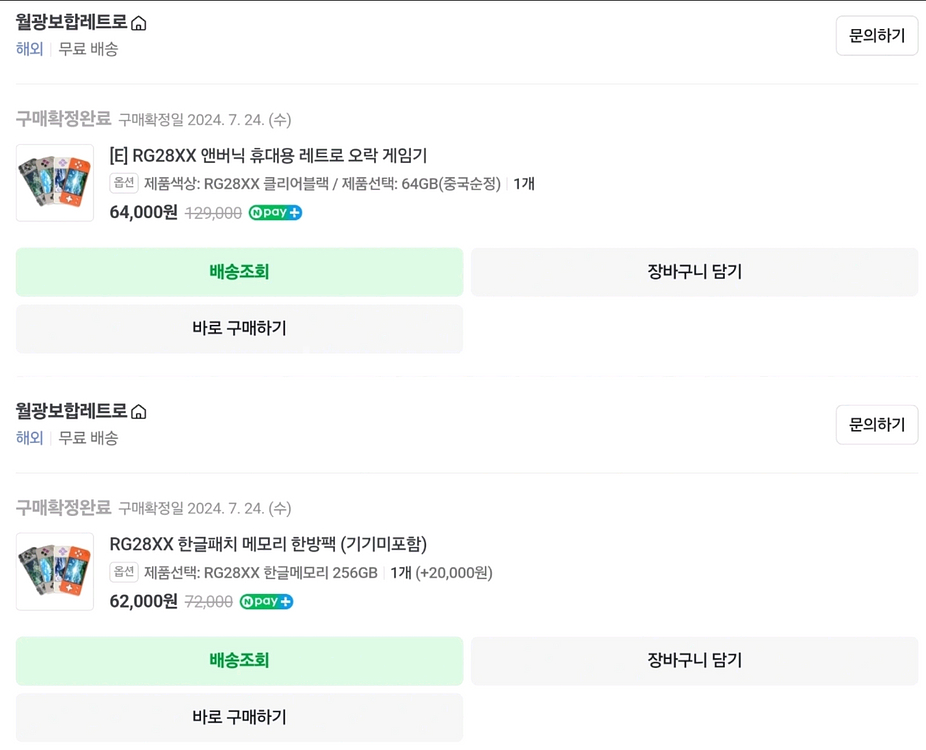The height and width of the screenshot is (750, 926).
Task: Choose 바로 구매하기 for 앤버닉 게임기
Action: (x=239, y=328)
